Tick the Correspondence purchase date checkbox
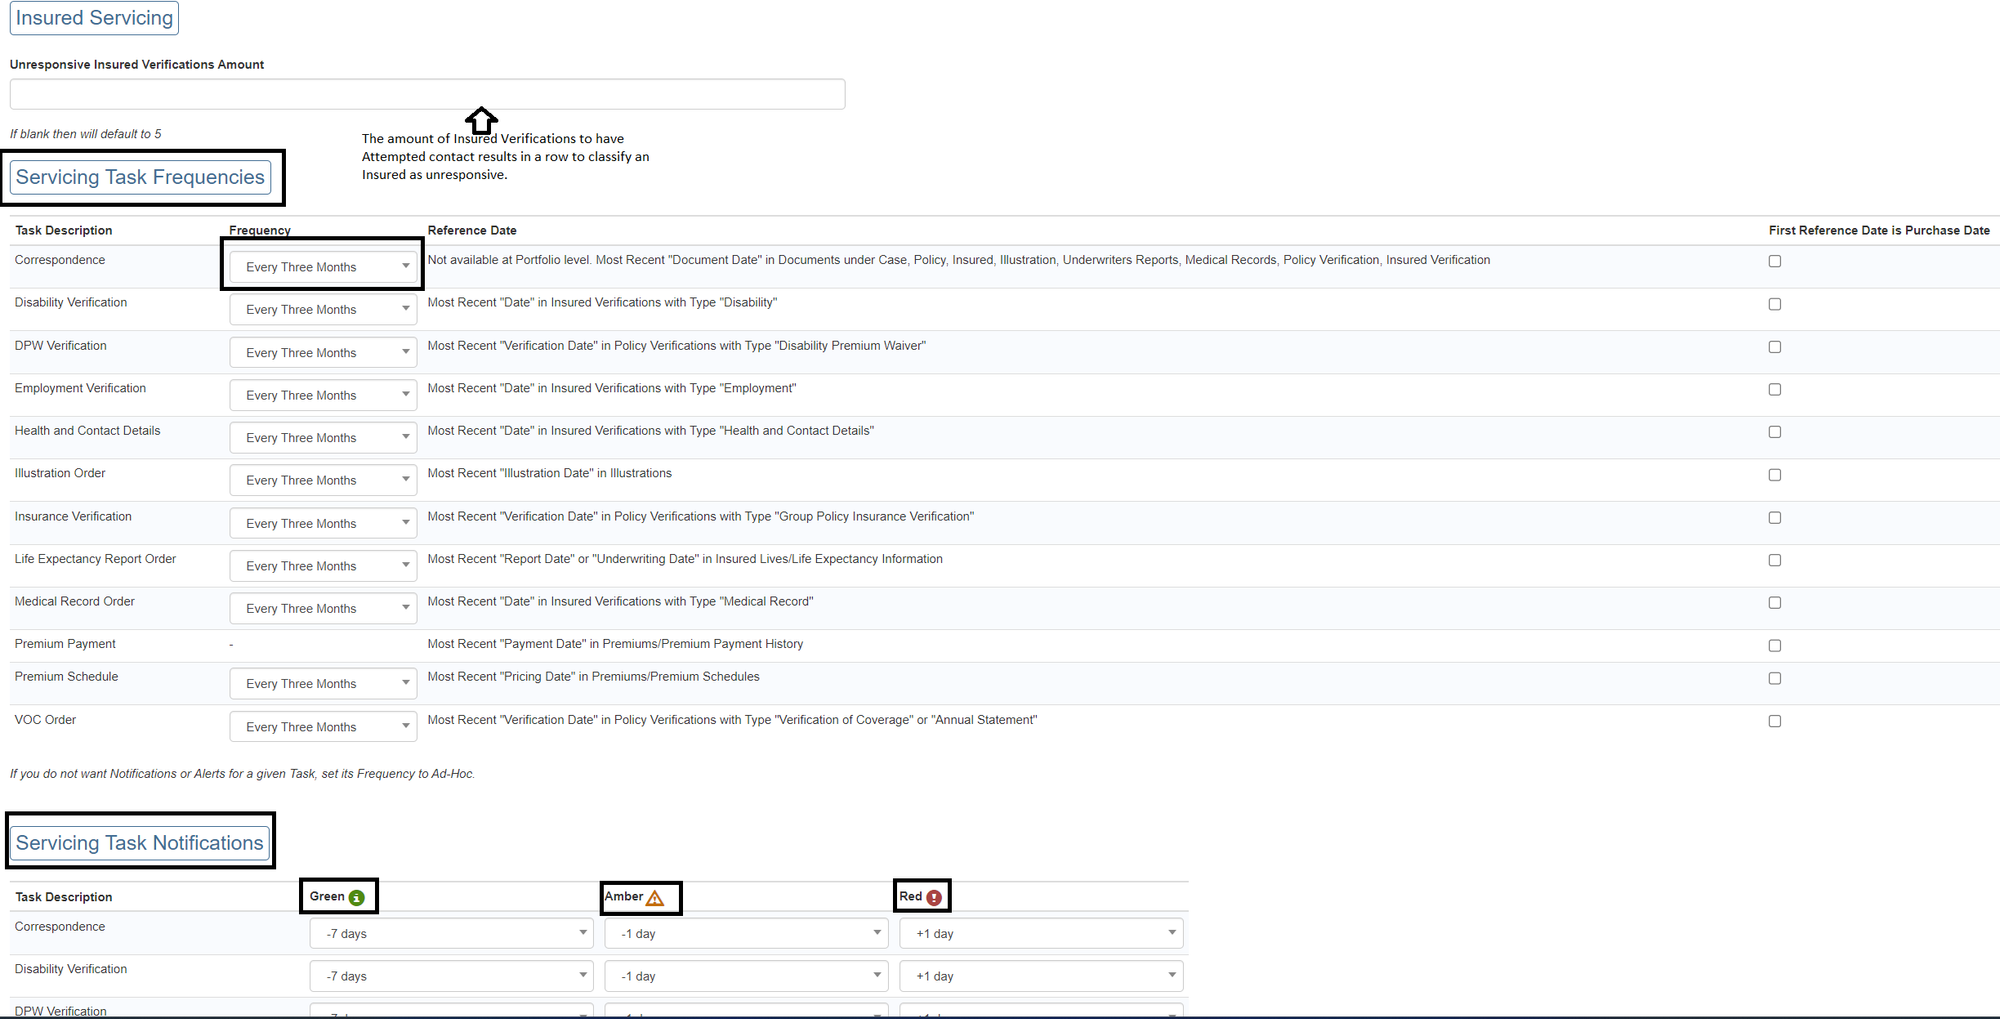Screen dimensions: 2000x1019 1774,261
